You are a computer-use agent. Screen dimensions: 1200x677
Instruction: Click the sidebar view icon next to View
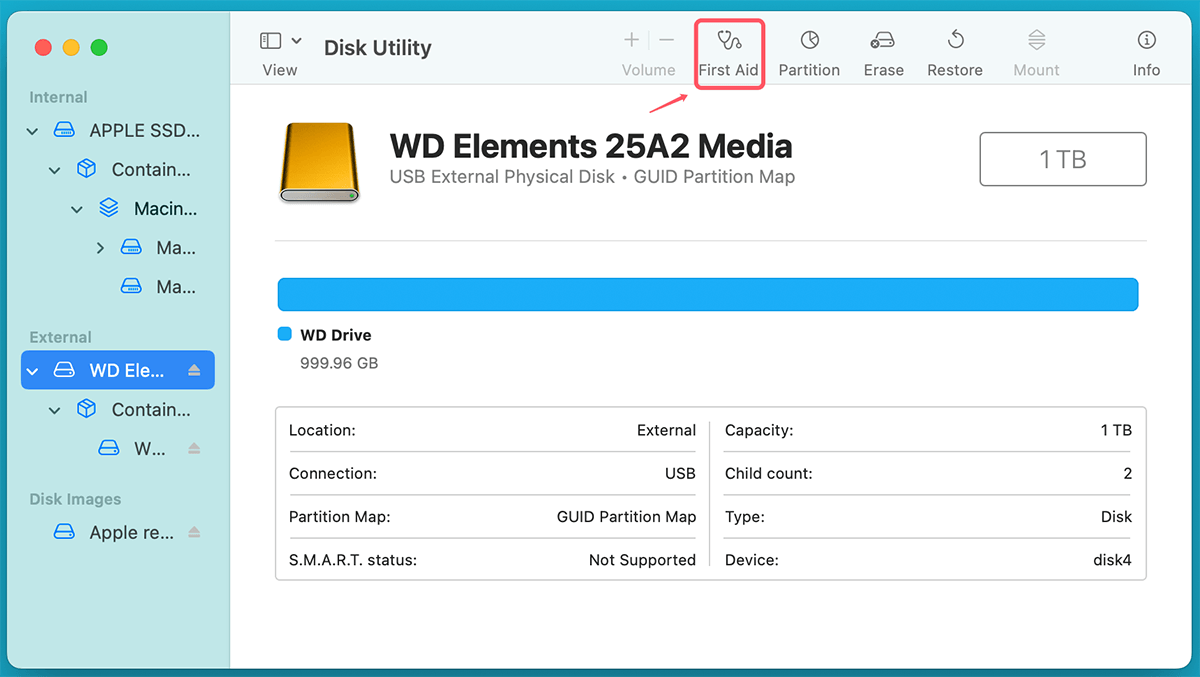coord(269,40)
